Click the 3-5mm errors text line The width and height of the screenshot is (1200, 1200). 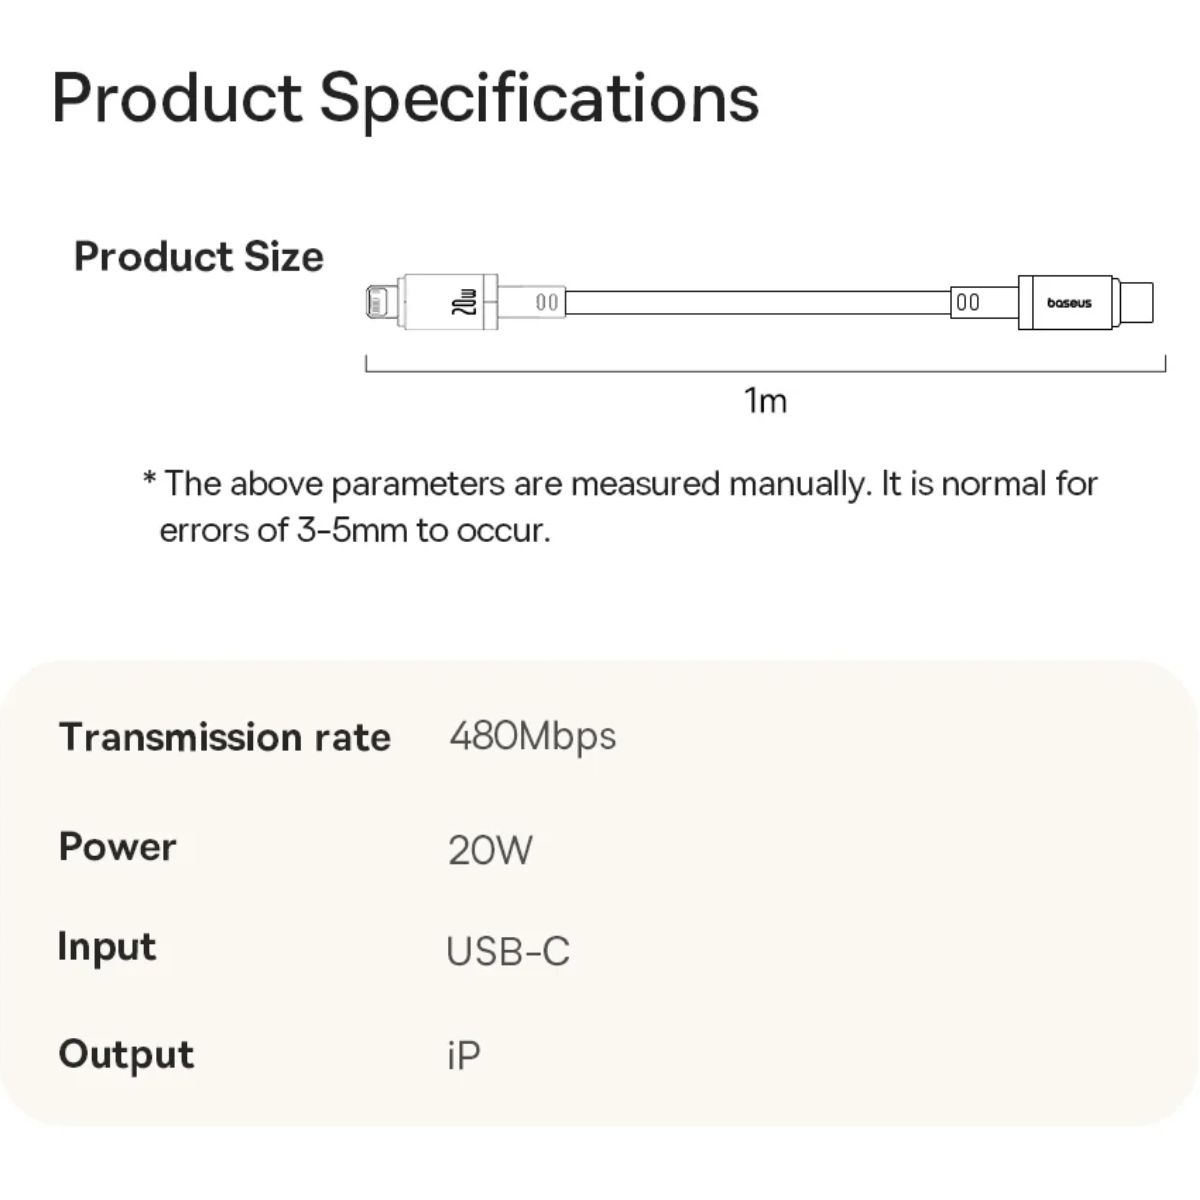(355, 530)
